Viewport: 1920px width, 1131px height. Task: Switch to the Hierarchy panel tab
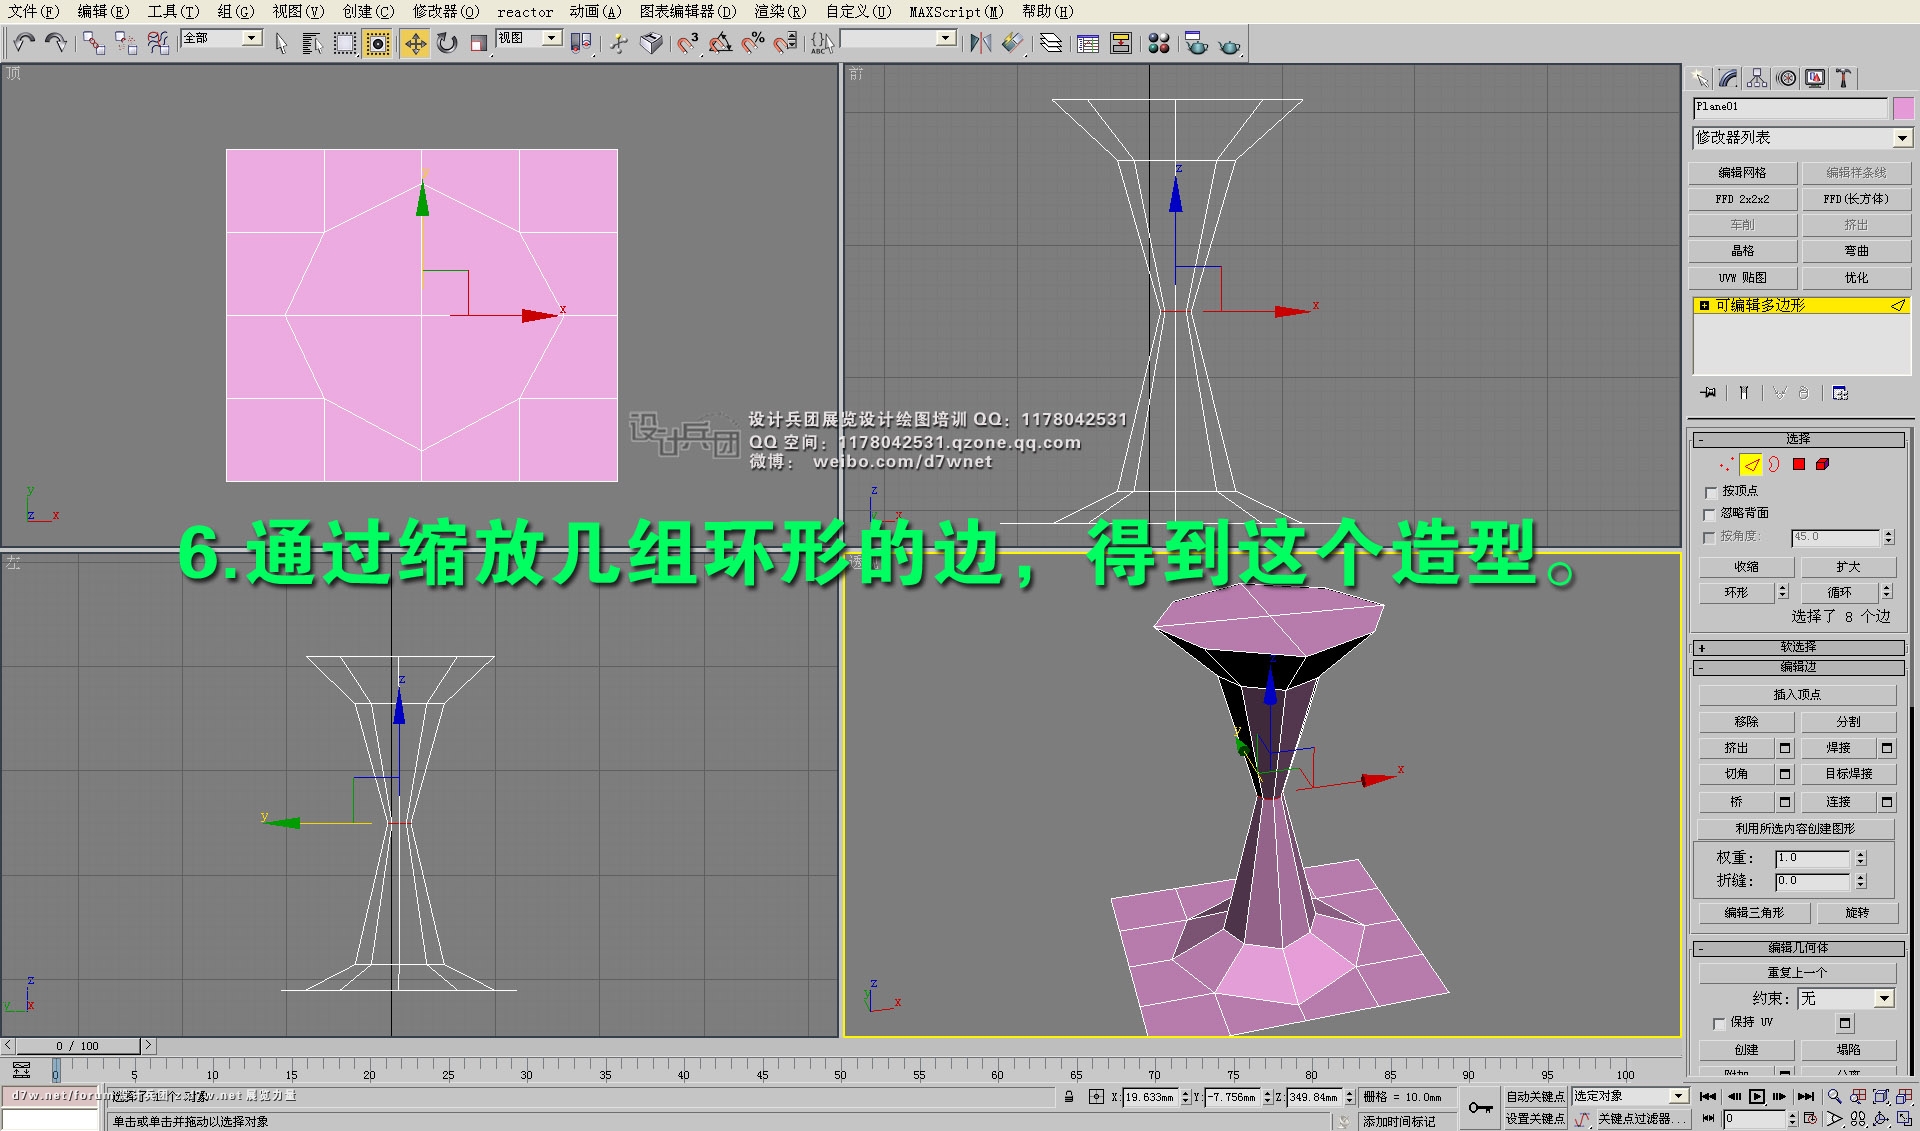[1757, 78]
